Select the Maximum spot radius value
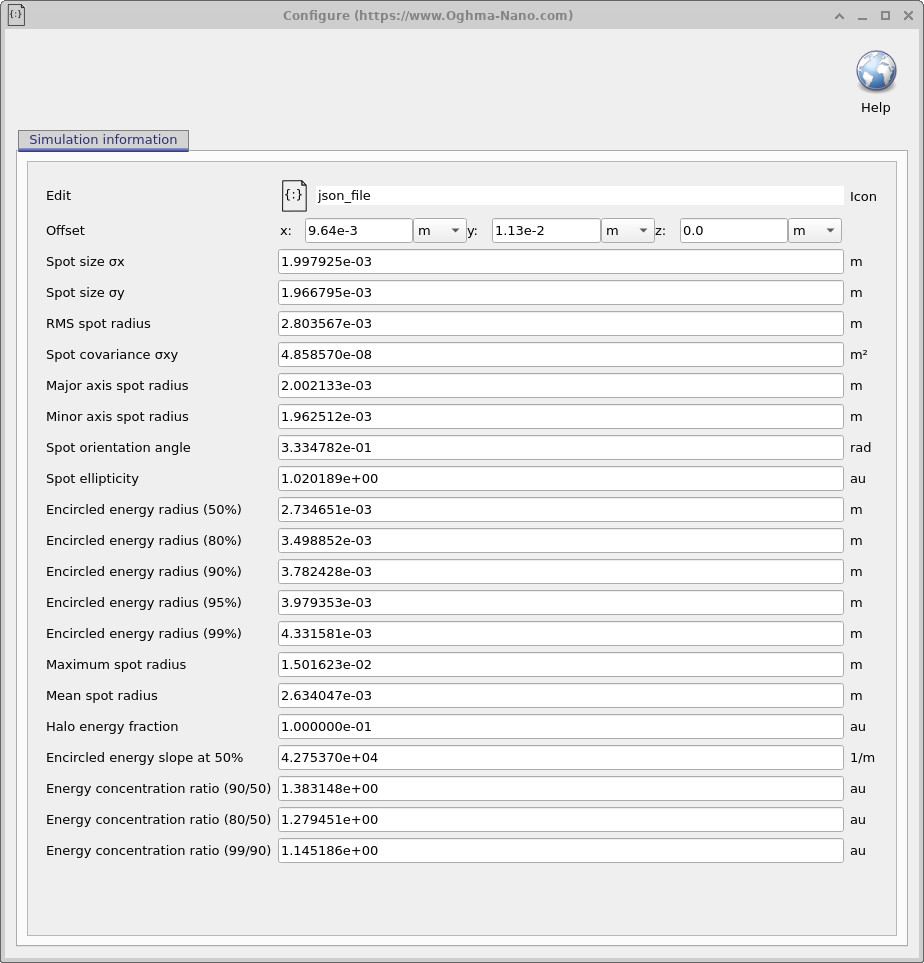 pyautogui.click(x=560, y=664)
